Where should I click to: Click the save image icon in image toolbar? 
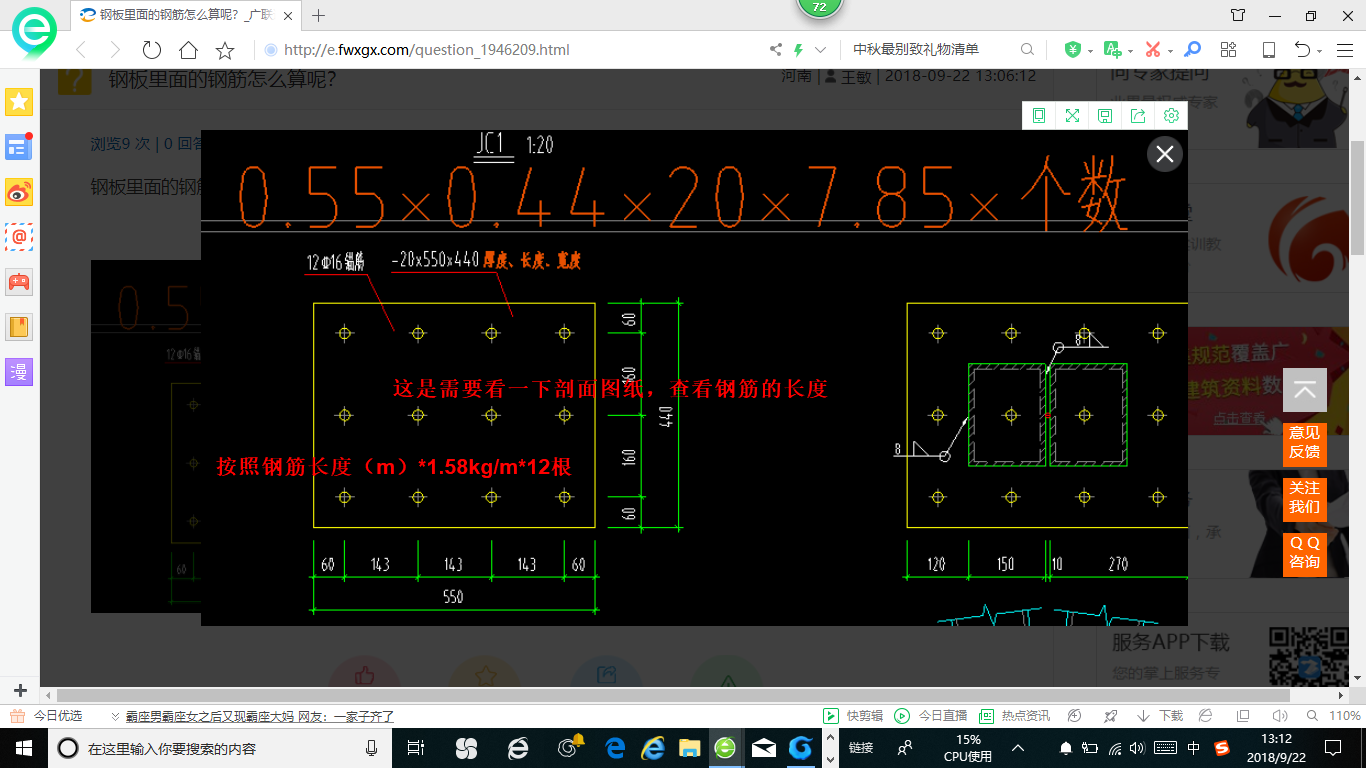1105,116
